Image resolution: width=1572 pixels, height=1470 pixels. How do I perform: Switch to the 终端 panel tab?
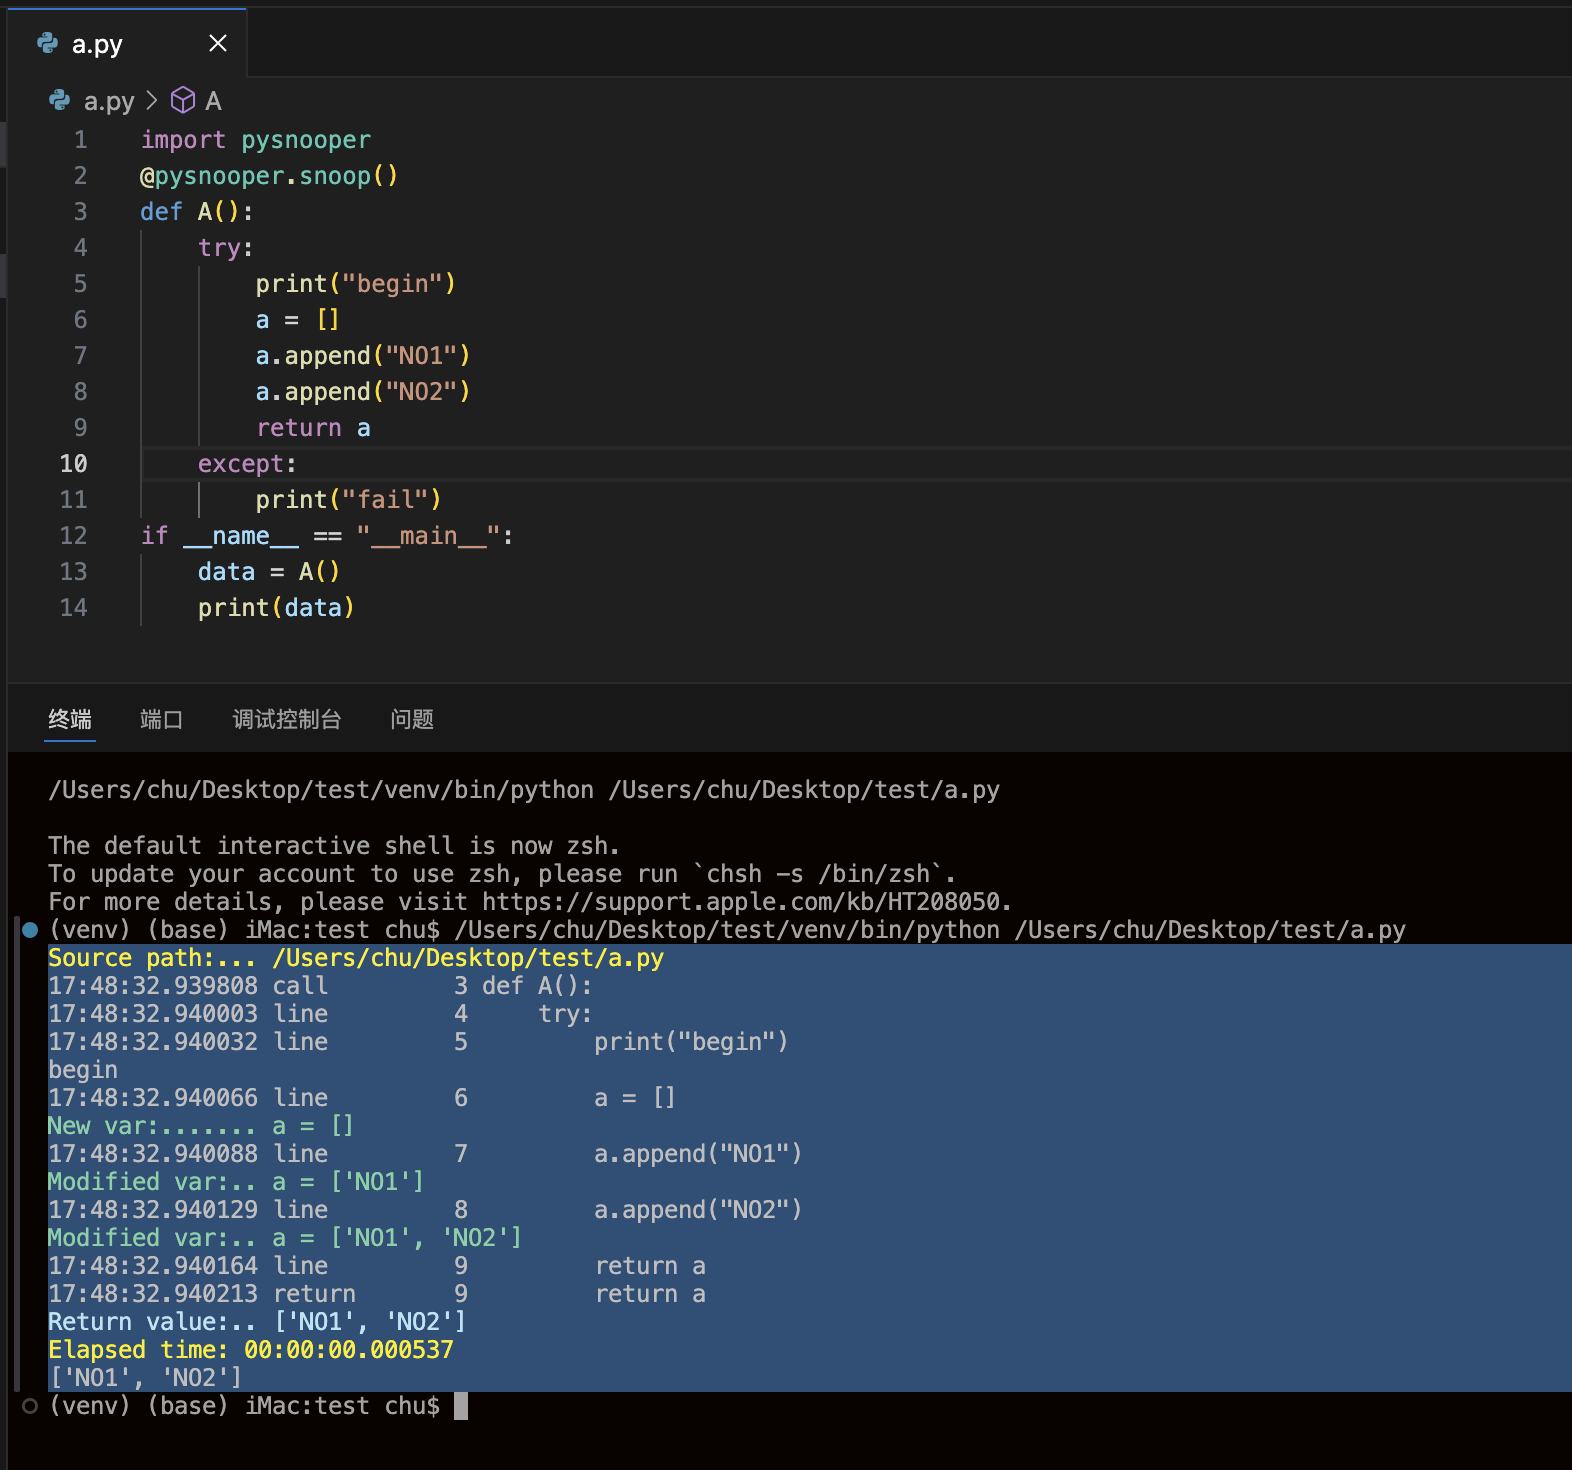(70, 719)
